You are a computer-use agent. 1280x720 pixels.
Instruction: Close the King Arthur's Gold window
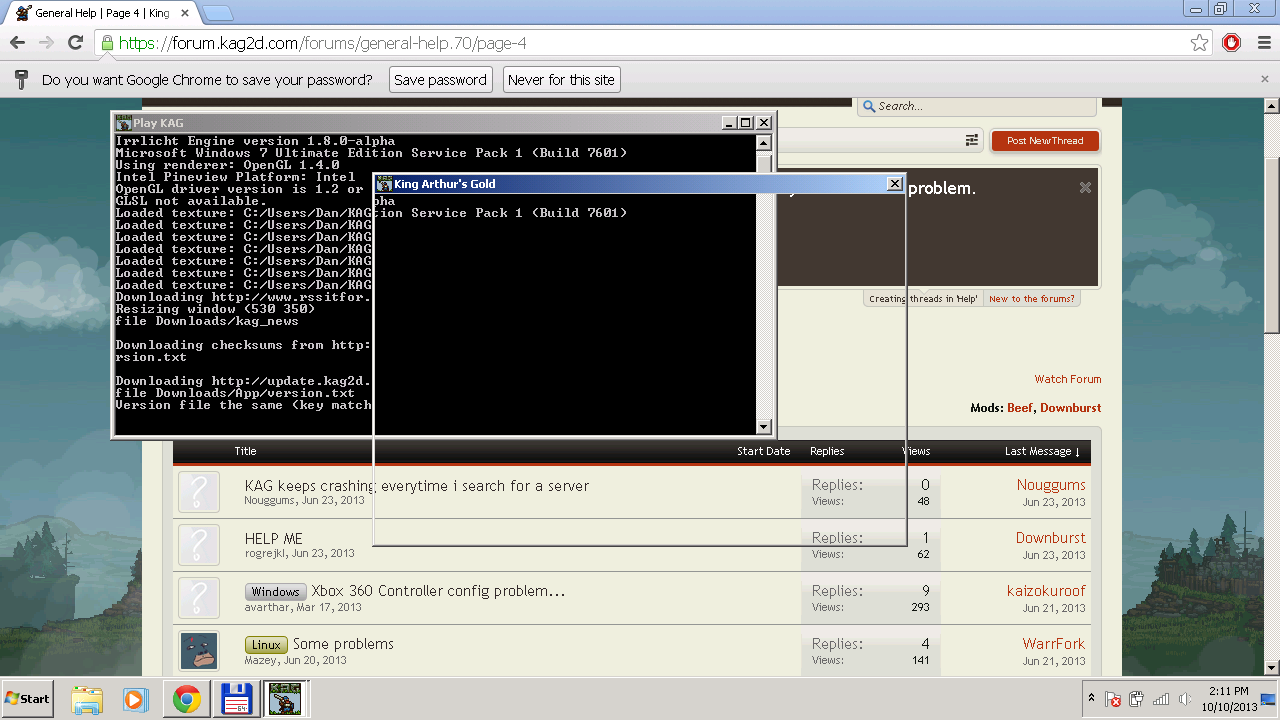[x=895, y=184]
